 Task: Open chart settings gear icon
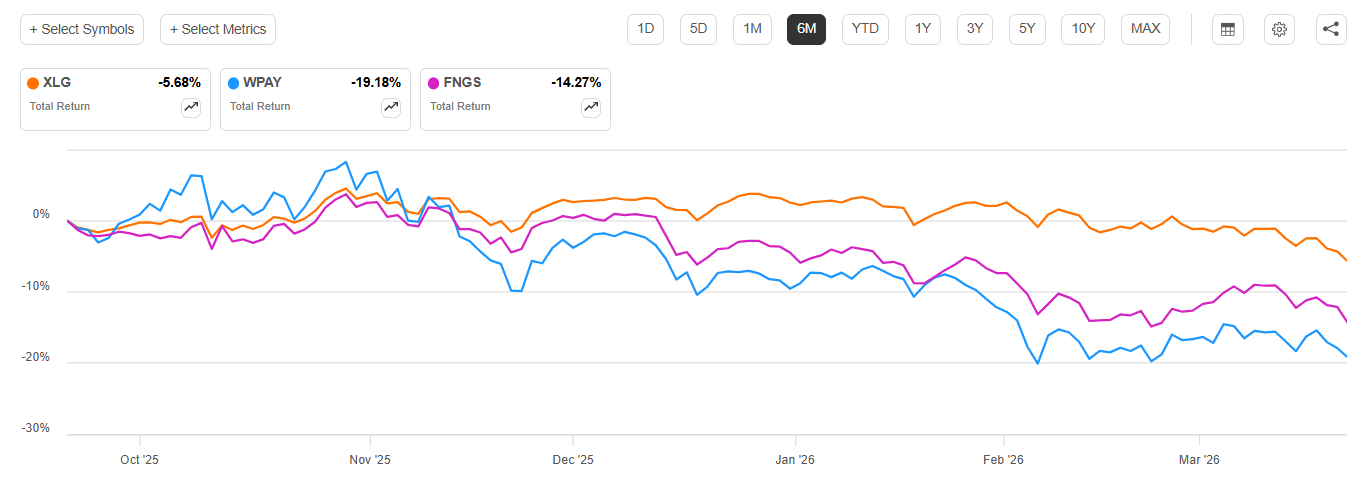click(x=1279, y=29)
